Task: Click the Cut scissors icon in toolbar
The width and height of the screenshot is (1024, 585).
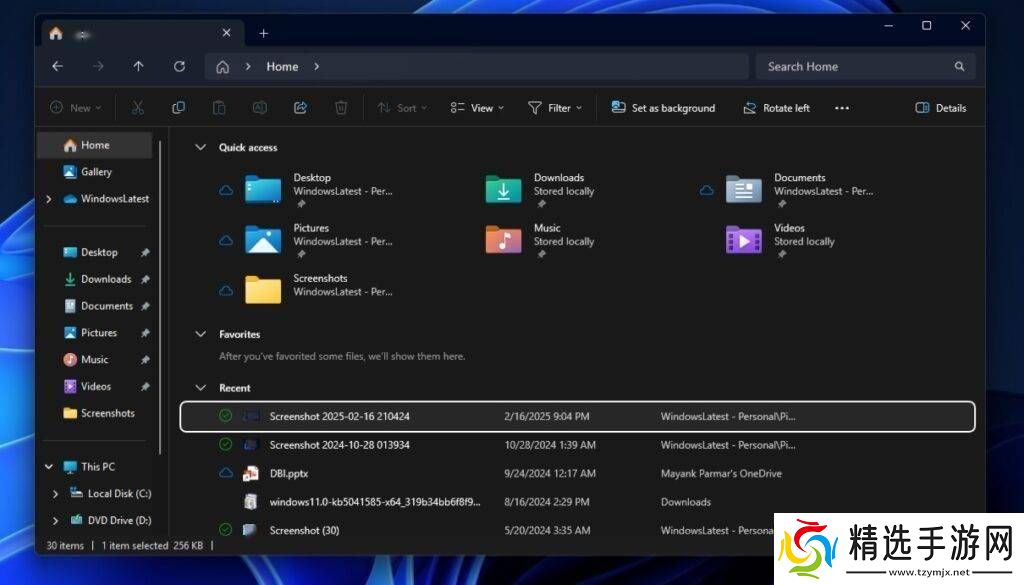Action: coord(138,108)
